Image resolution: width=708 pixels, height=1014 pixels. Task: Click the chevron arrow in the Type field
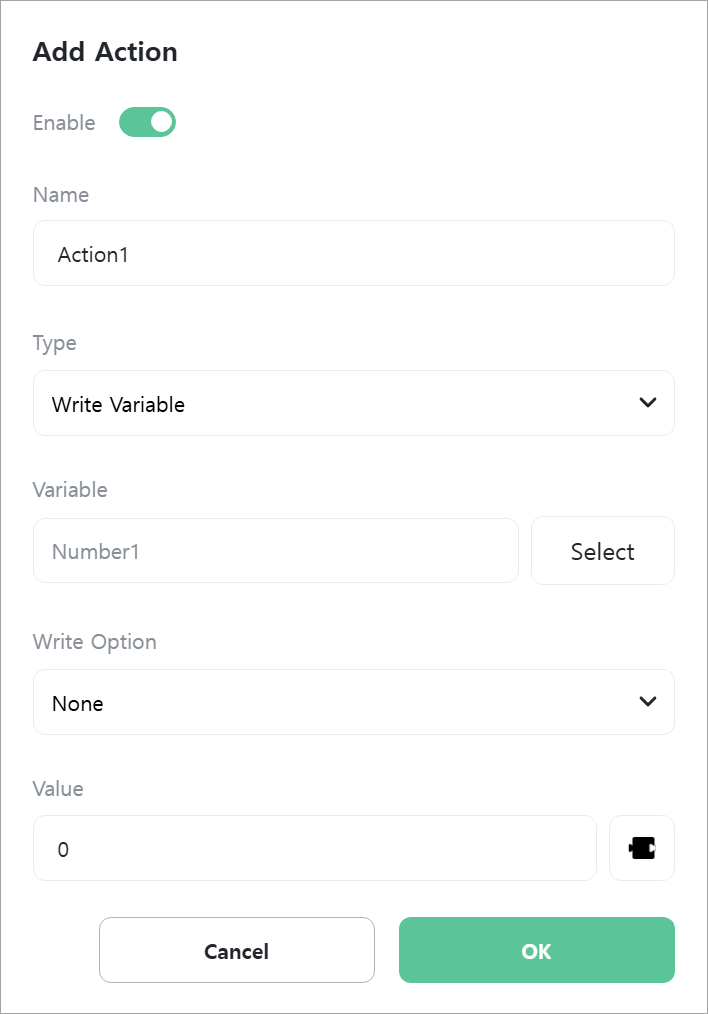point(648,402)
